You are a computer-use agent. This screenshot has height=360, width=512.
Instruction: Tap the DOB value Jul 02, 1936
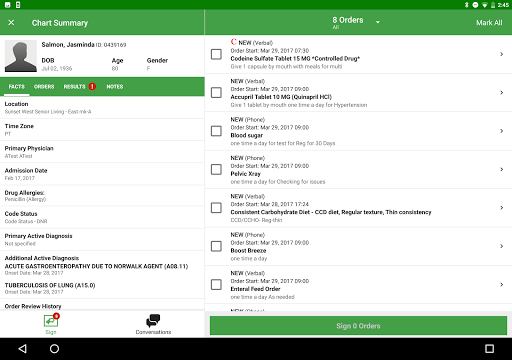point(57,68)
